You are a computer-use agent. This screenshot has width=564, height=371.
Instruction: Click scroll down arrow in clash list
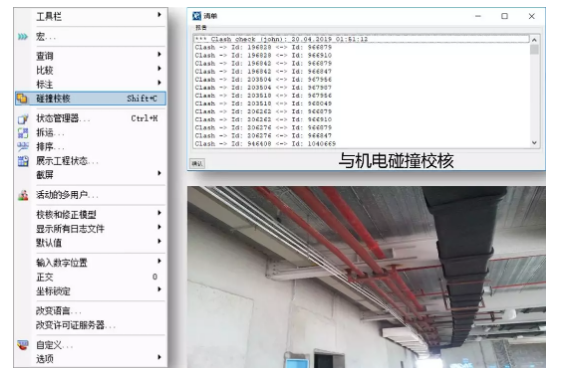[534, 143]
